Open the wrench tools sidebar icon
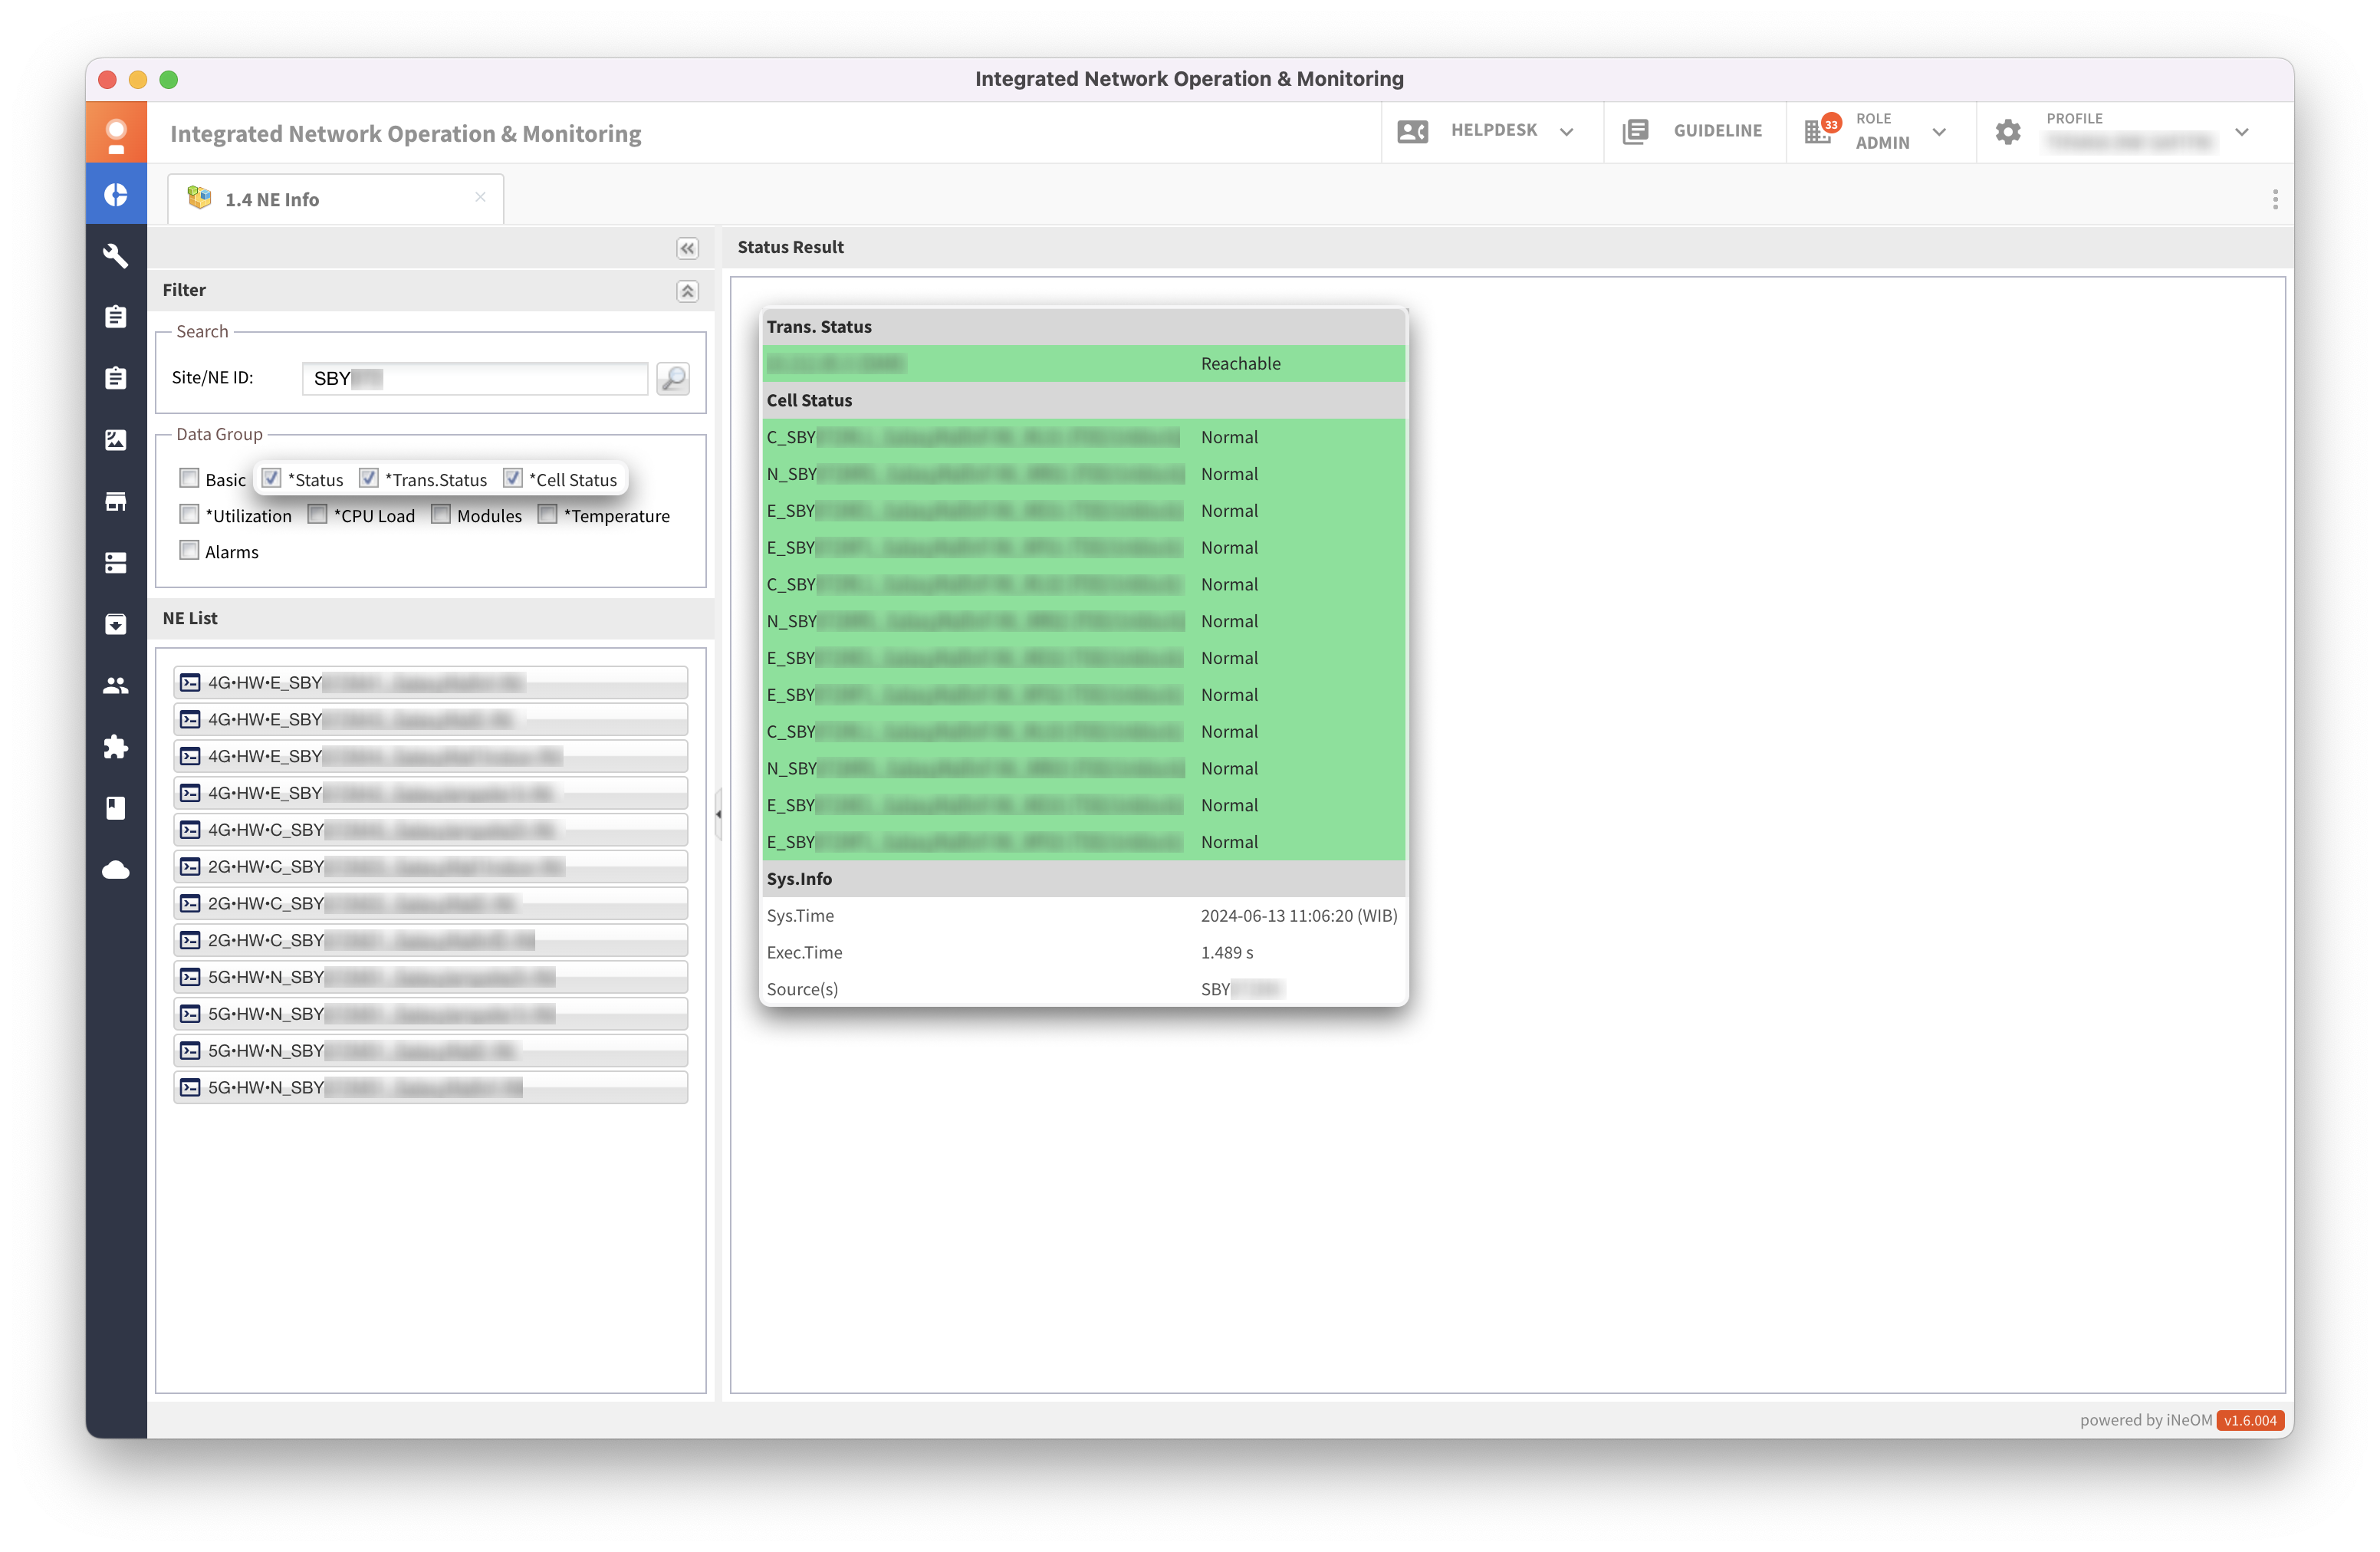This screenshot has height=1552, width=2380. [116, 256]
